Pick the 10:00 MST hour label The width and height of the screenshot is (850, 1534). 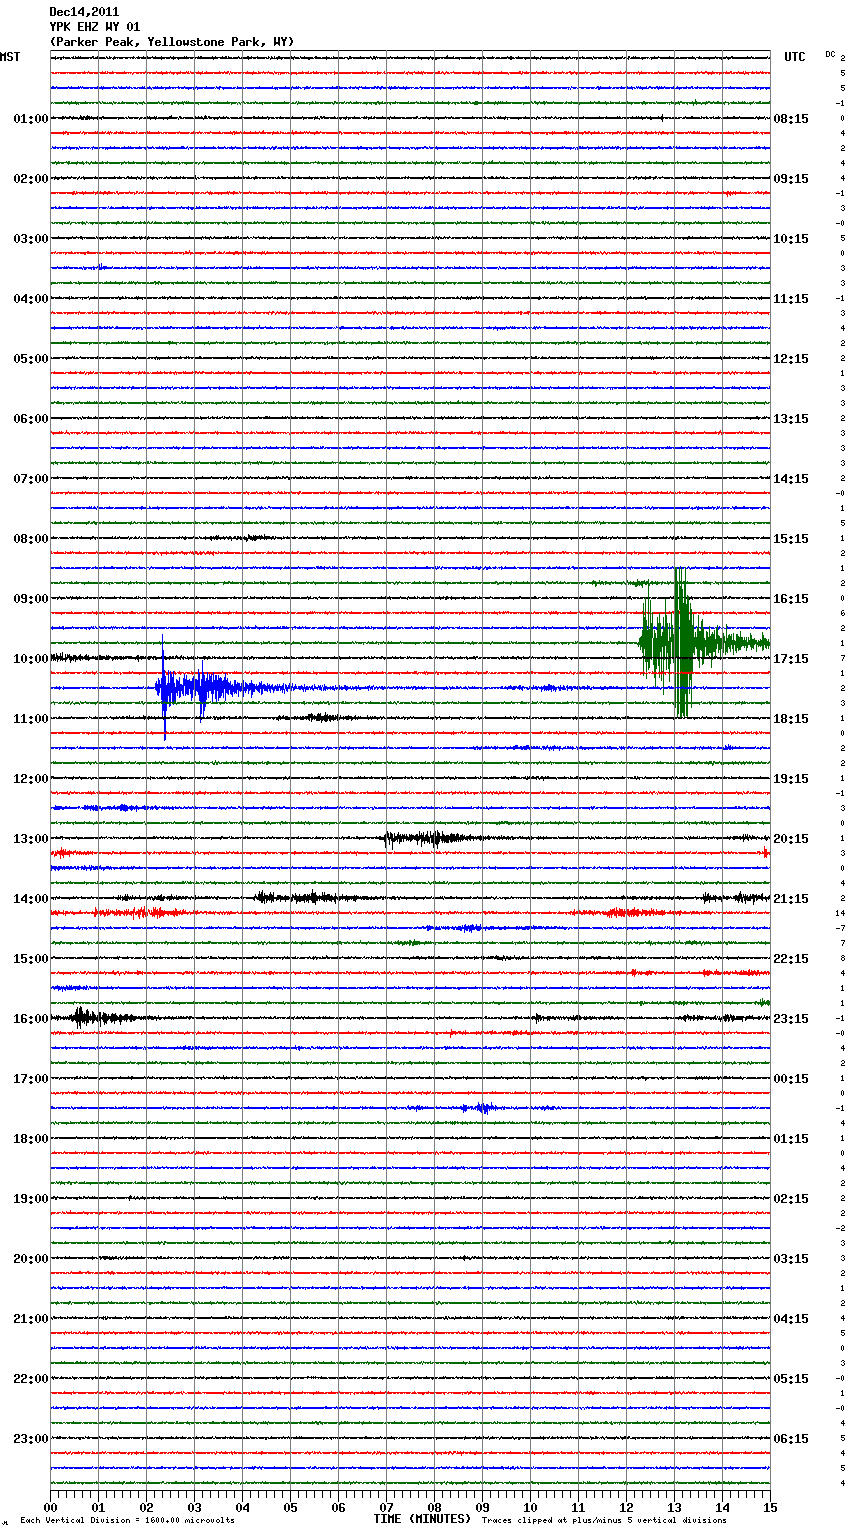click(30, 659)
